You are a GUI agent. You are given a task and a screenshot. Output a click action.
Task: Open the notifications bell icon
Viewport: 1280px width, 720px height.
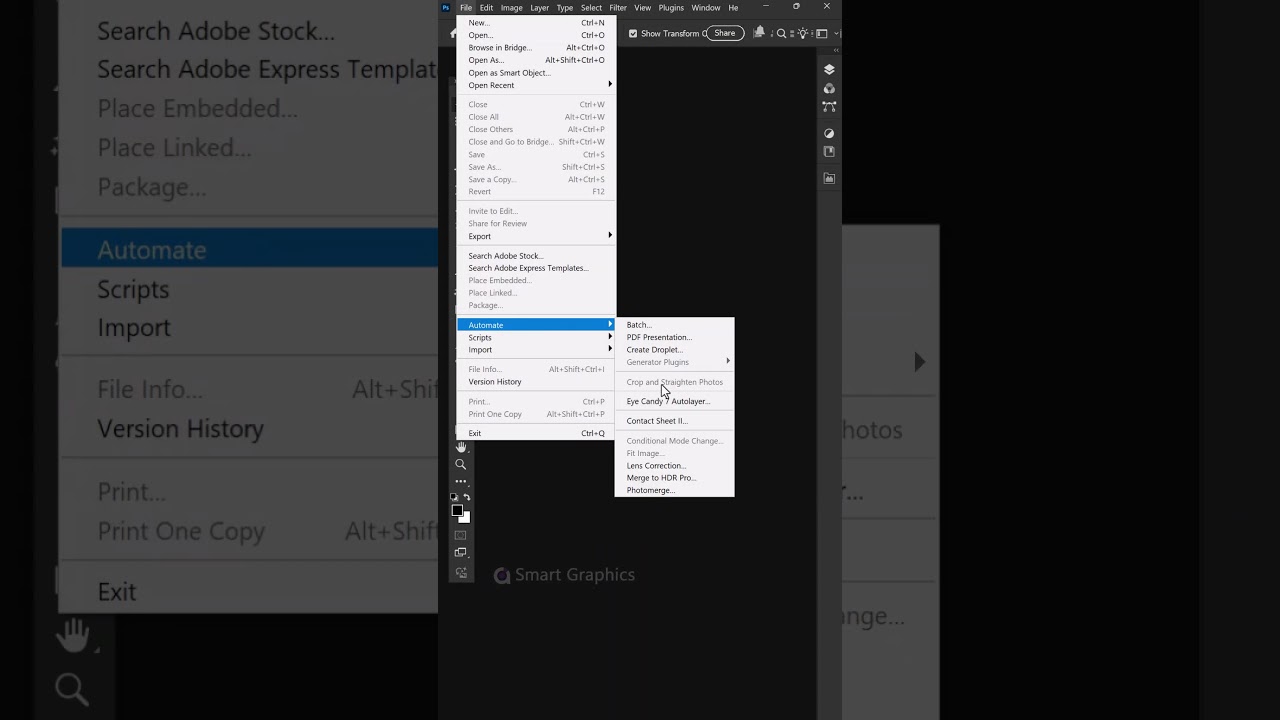pyautogui.click(x=759, y=33)
